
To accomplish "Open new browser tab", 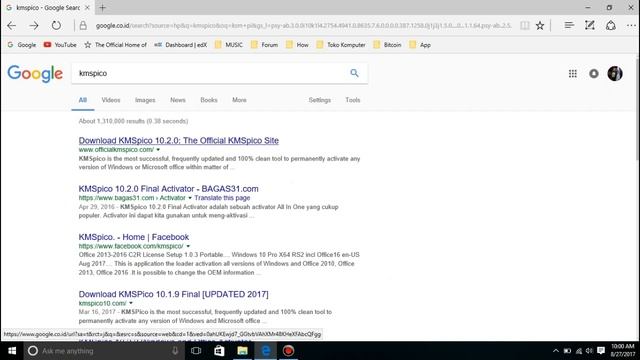I will pos(102,7).
